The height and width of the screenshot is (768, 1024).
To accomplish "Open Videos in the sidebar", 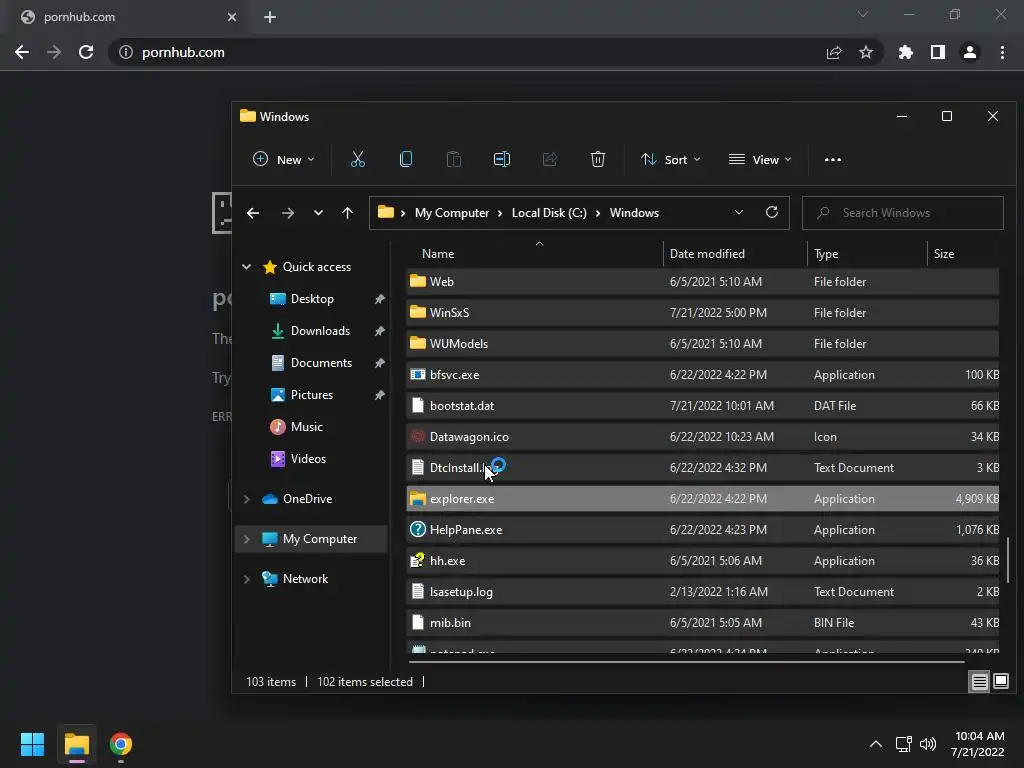I will coord(308,458).
